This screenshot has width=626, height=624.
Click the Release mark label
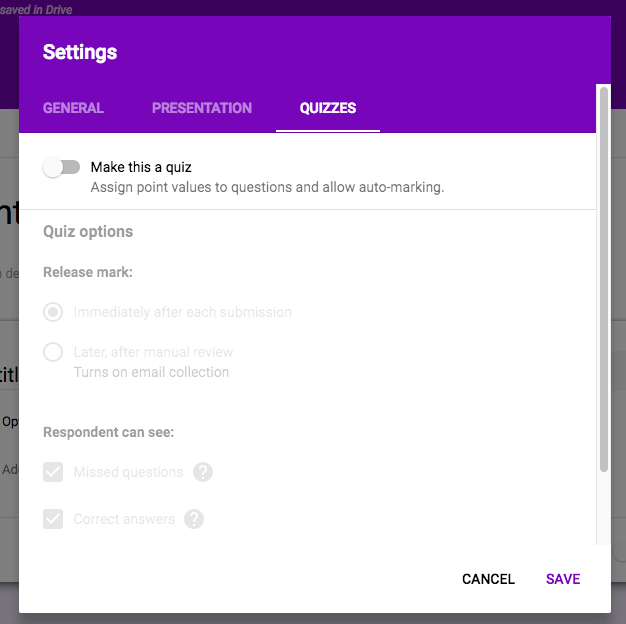pyautogui.click(x=88, y=272)
